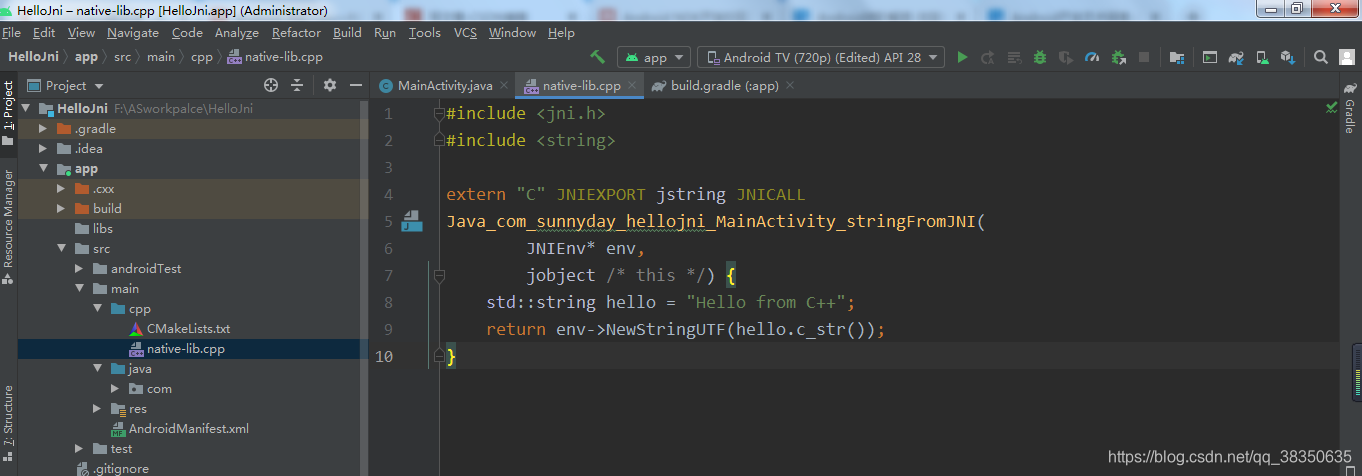Image resolution: width=1362 pixels, height=476 pixels.
Task: Click the cpp breadcrumb
Action: coord(202,57)
